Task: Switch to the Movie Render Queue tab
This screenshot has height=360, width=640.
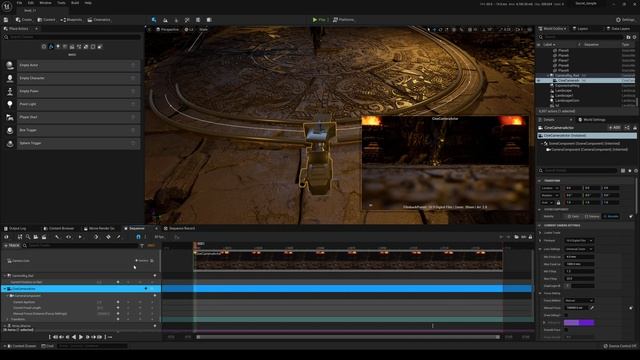Action: 99,229
